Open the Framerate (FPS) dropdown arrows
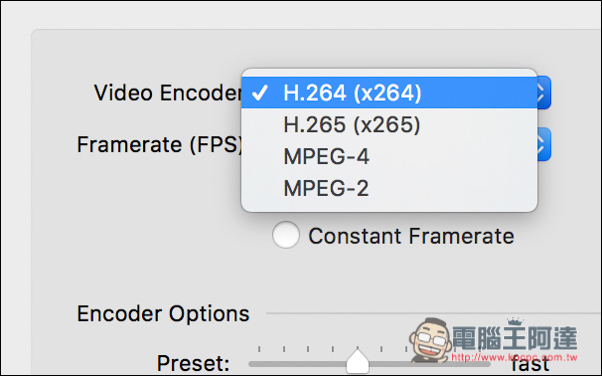Viewport: 602px width, 376px height. click(x=544, y=144)
